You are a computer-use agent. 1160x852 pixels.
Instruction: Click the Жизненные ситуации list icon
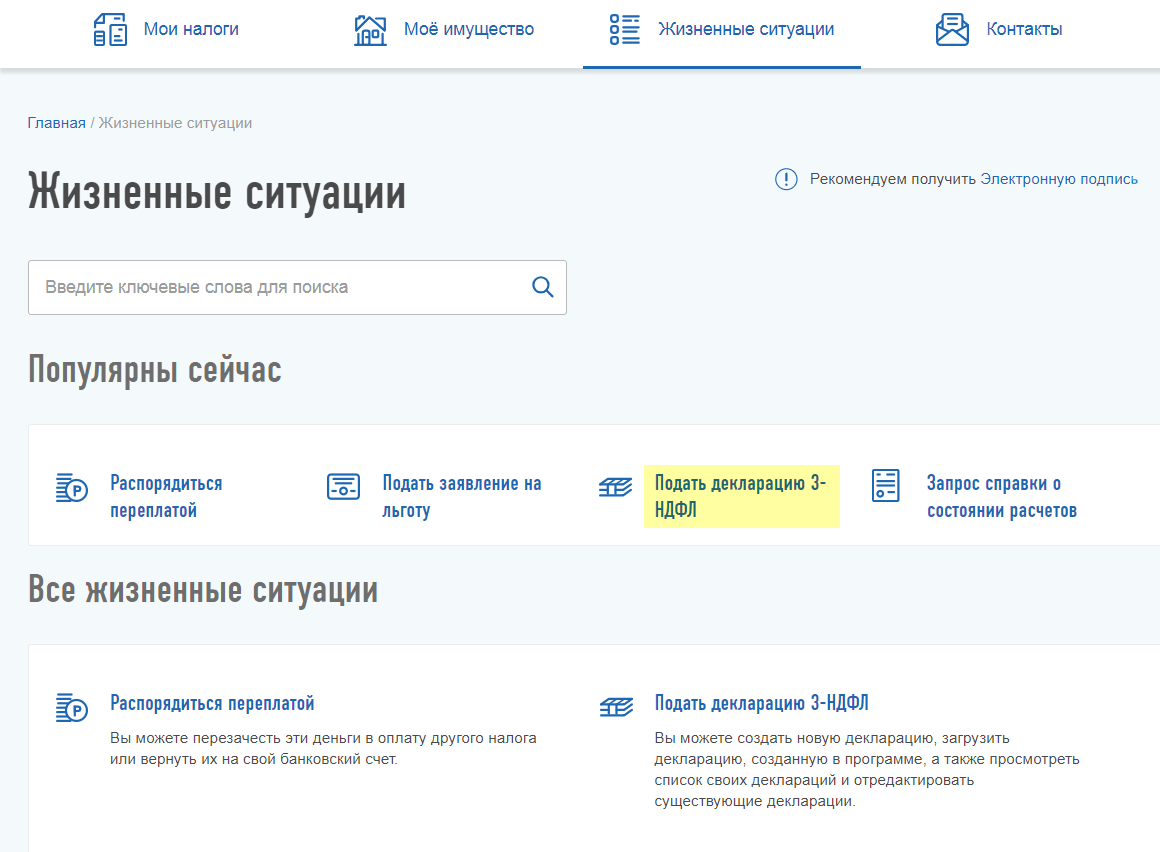[x=624, y=30]
